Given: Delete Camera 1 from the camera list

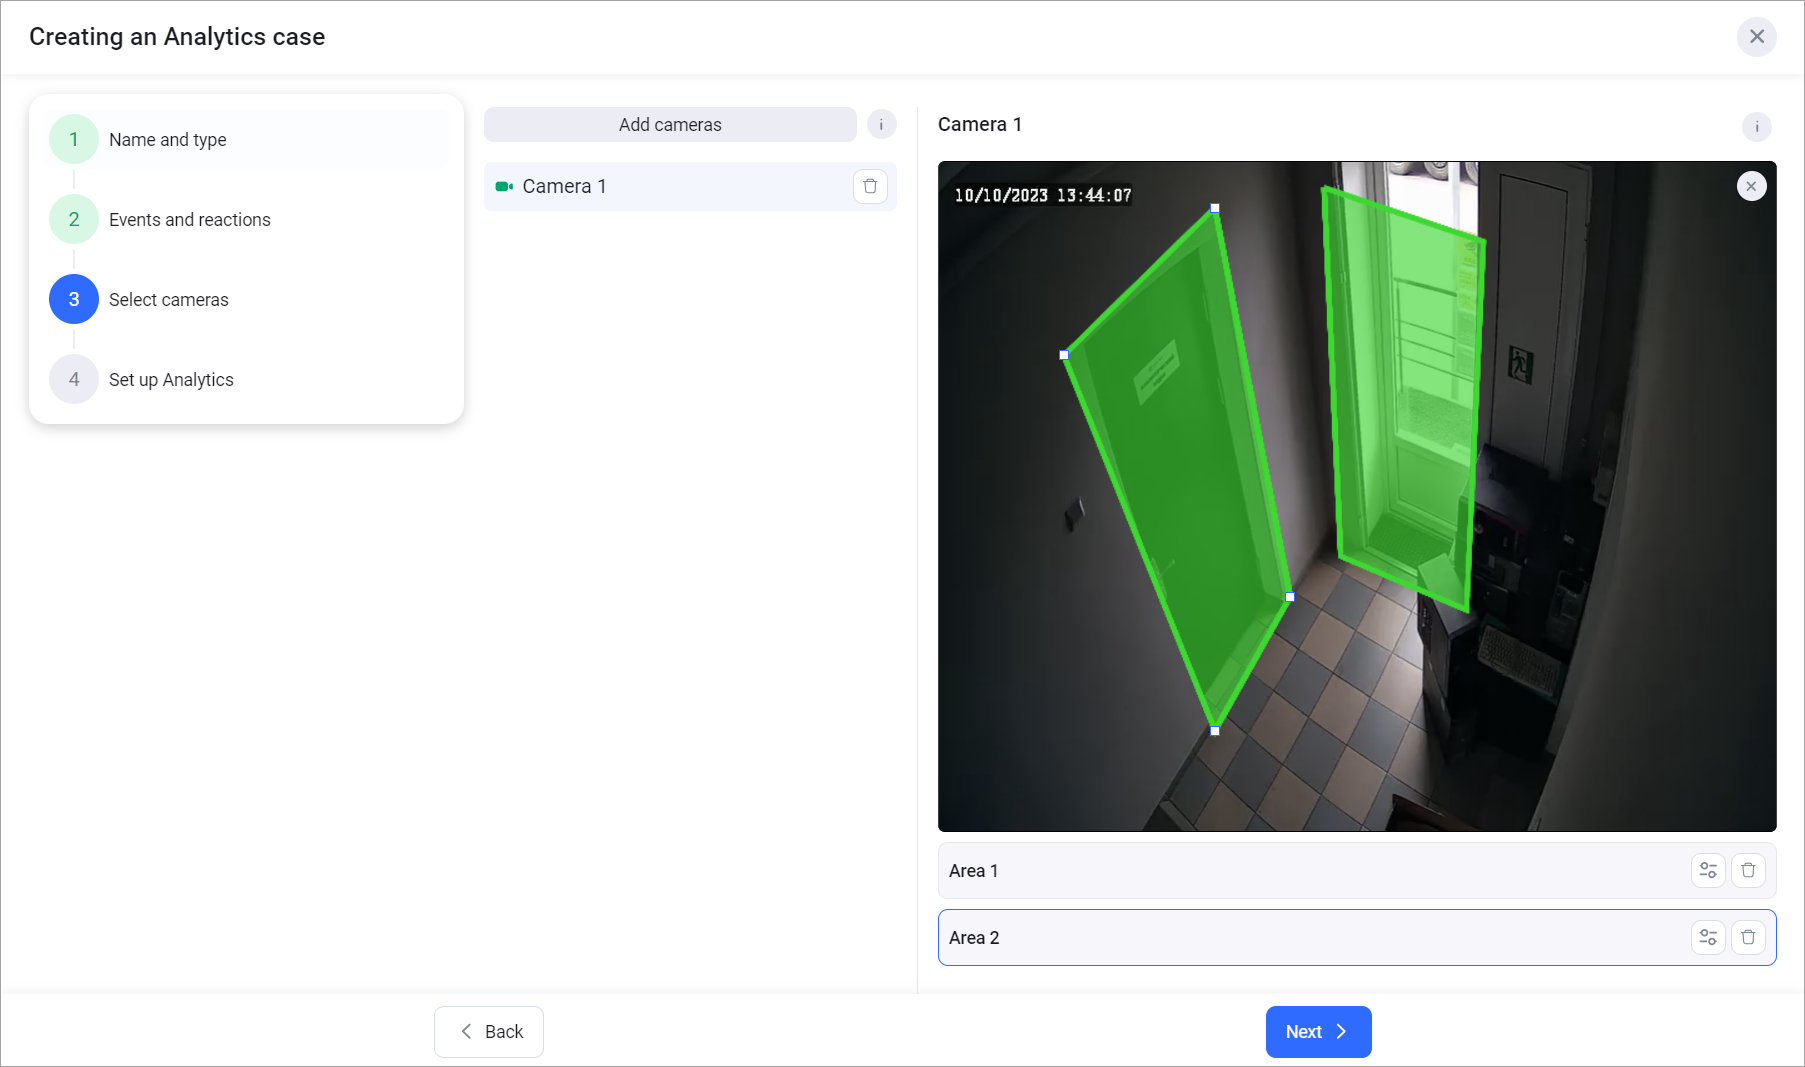Looking at the screenshot, I should click(x=870, y=187).
